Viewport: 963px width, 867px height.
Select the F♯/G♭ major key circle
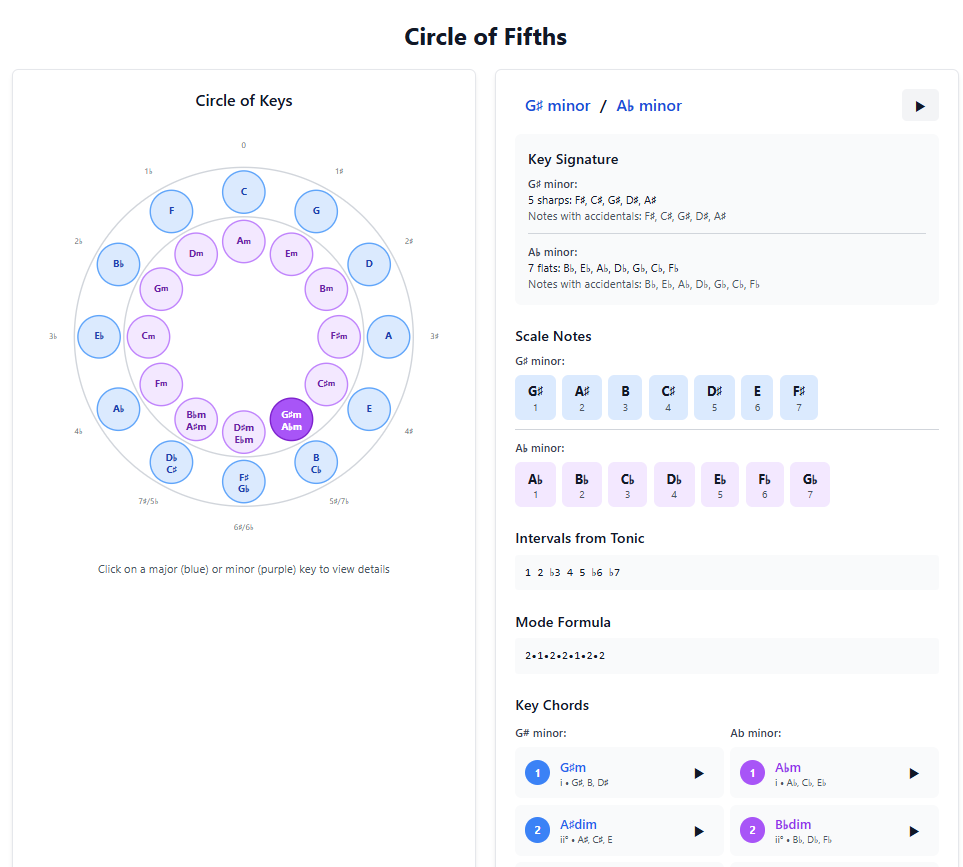(243, 482)
